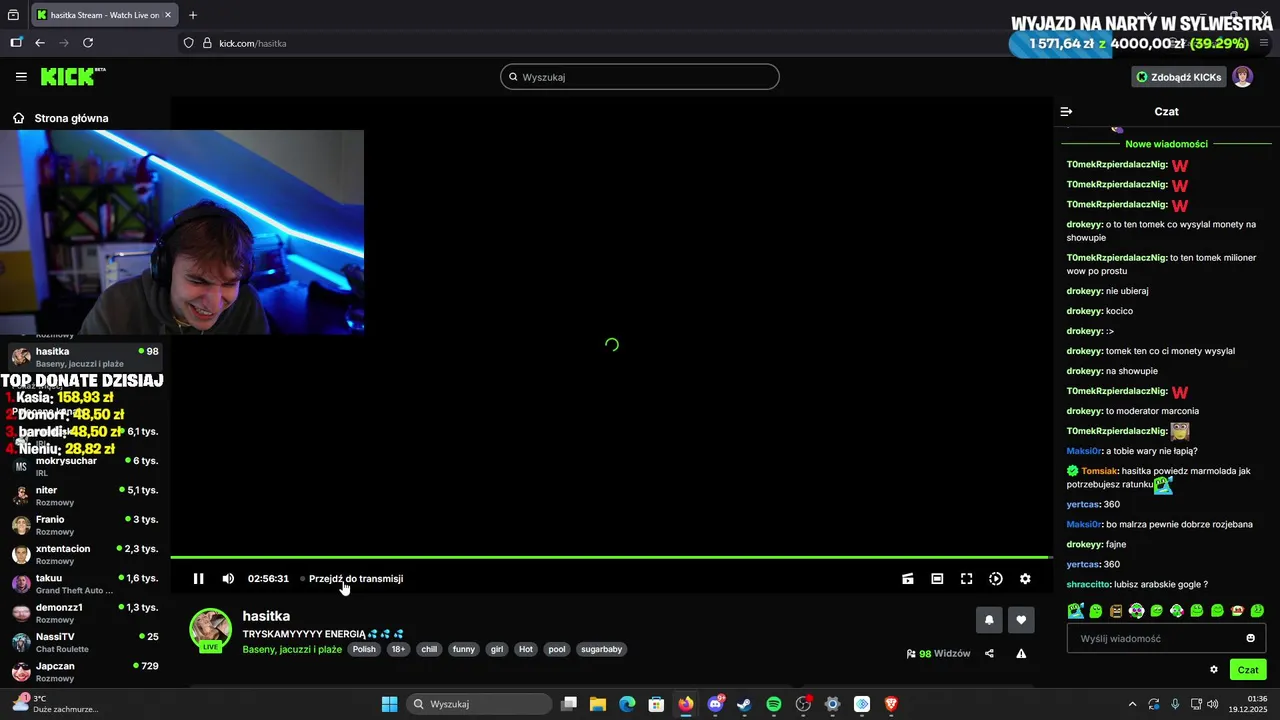Show hidden system tray icons
1280x720 pixels.
point(1132,704)
